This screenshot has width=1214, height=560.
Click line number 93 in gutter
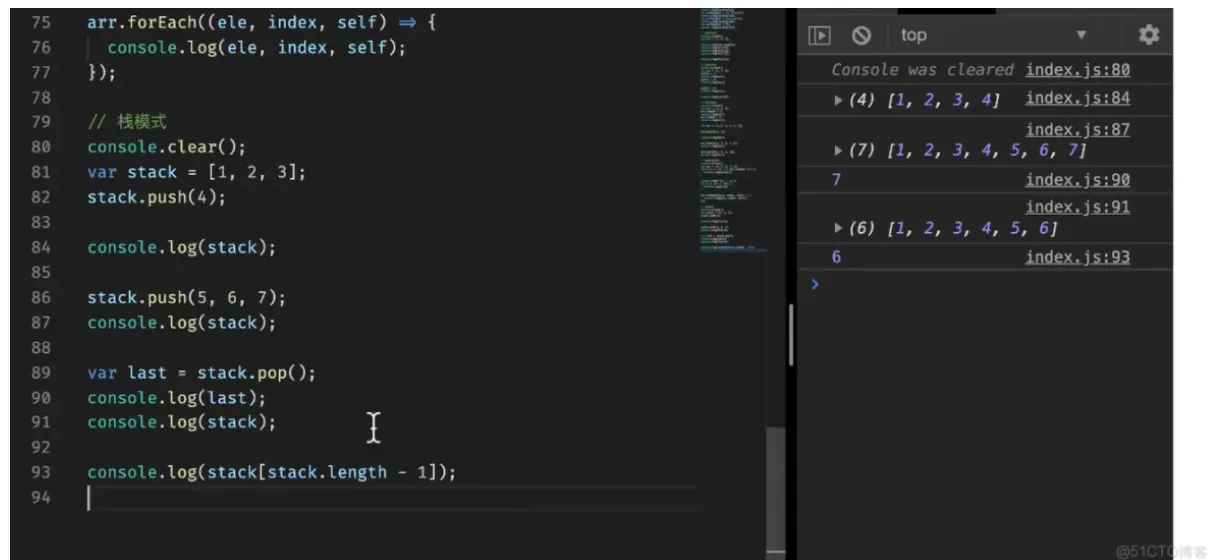[x=41, y=472]
